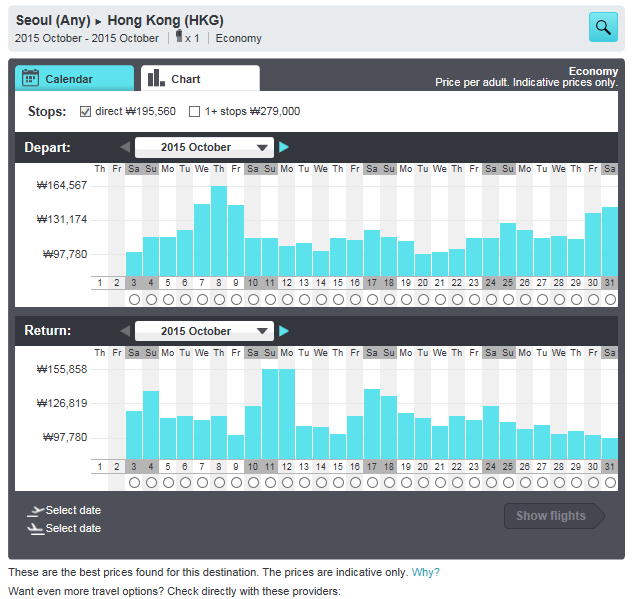Click the tallest departure price bar on October 8
This screenshot has height=599, width=637.
[x=219, y=231]
